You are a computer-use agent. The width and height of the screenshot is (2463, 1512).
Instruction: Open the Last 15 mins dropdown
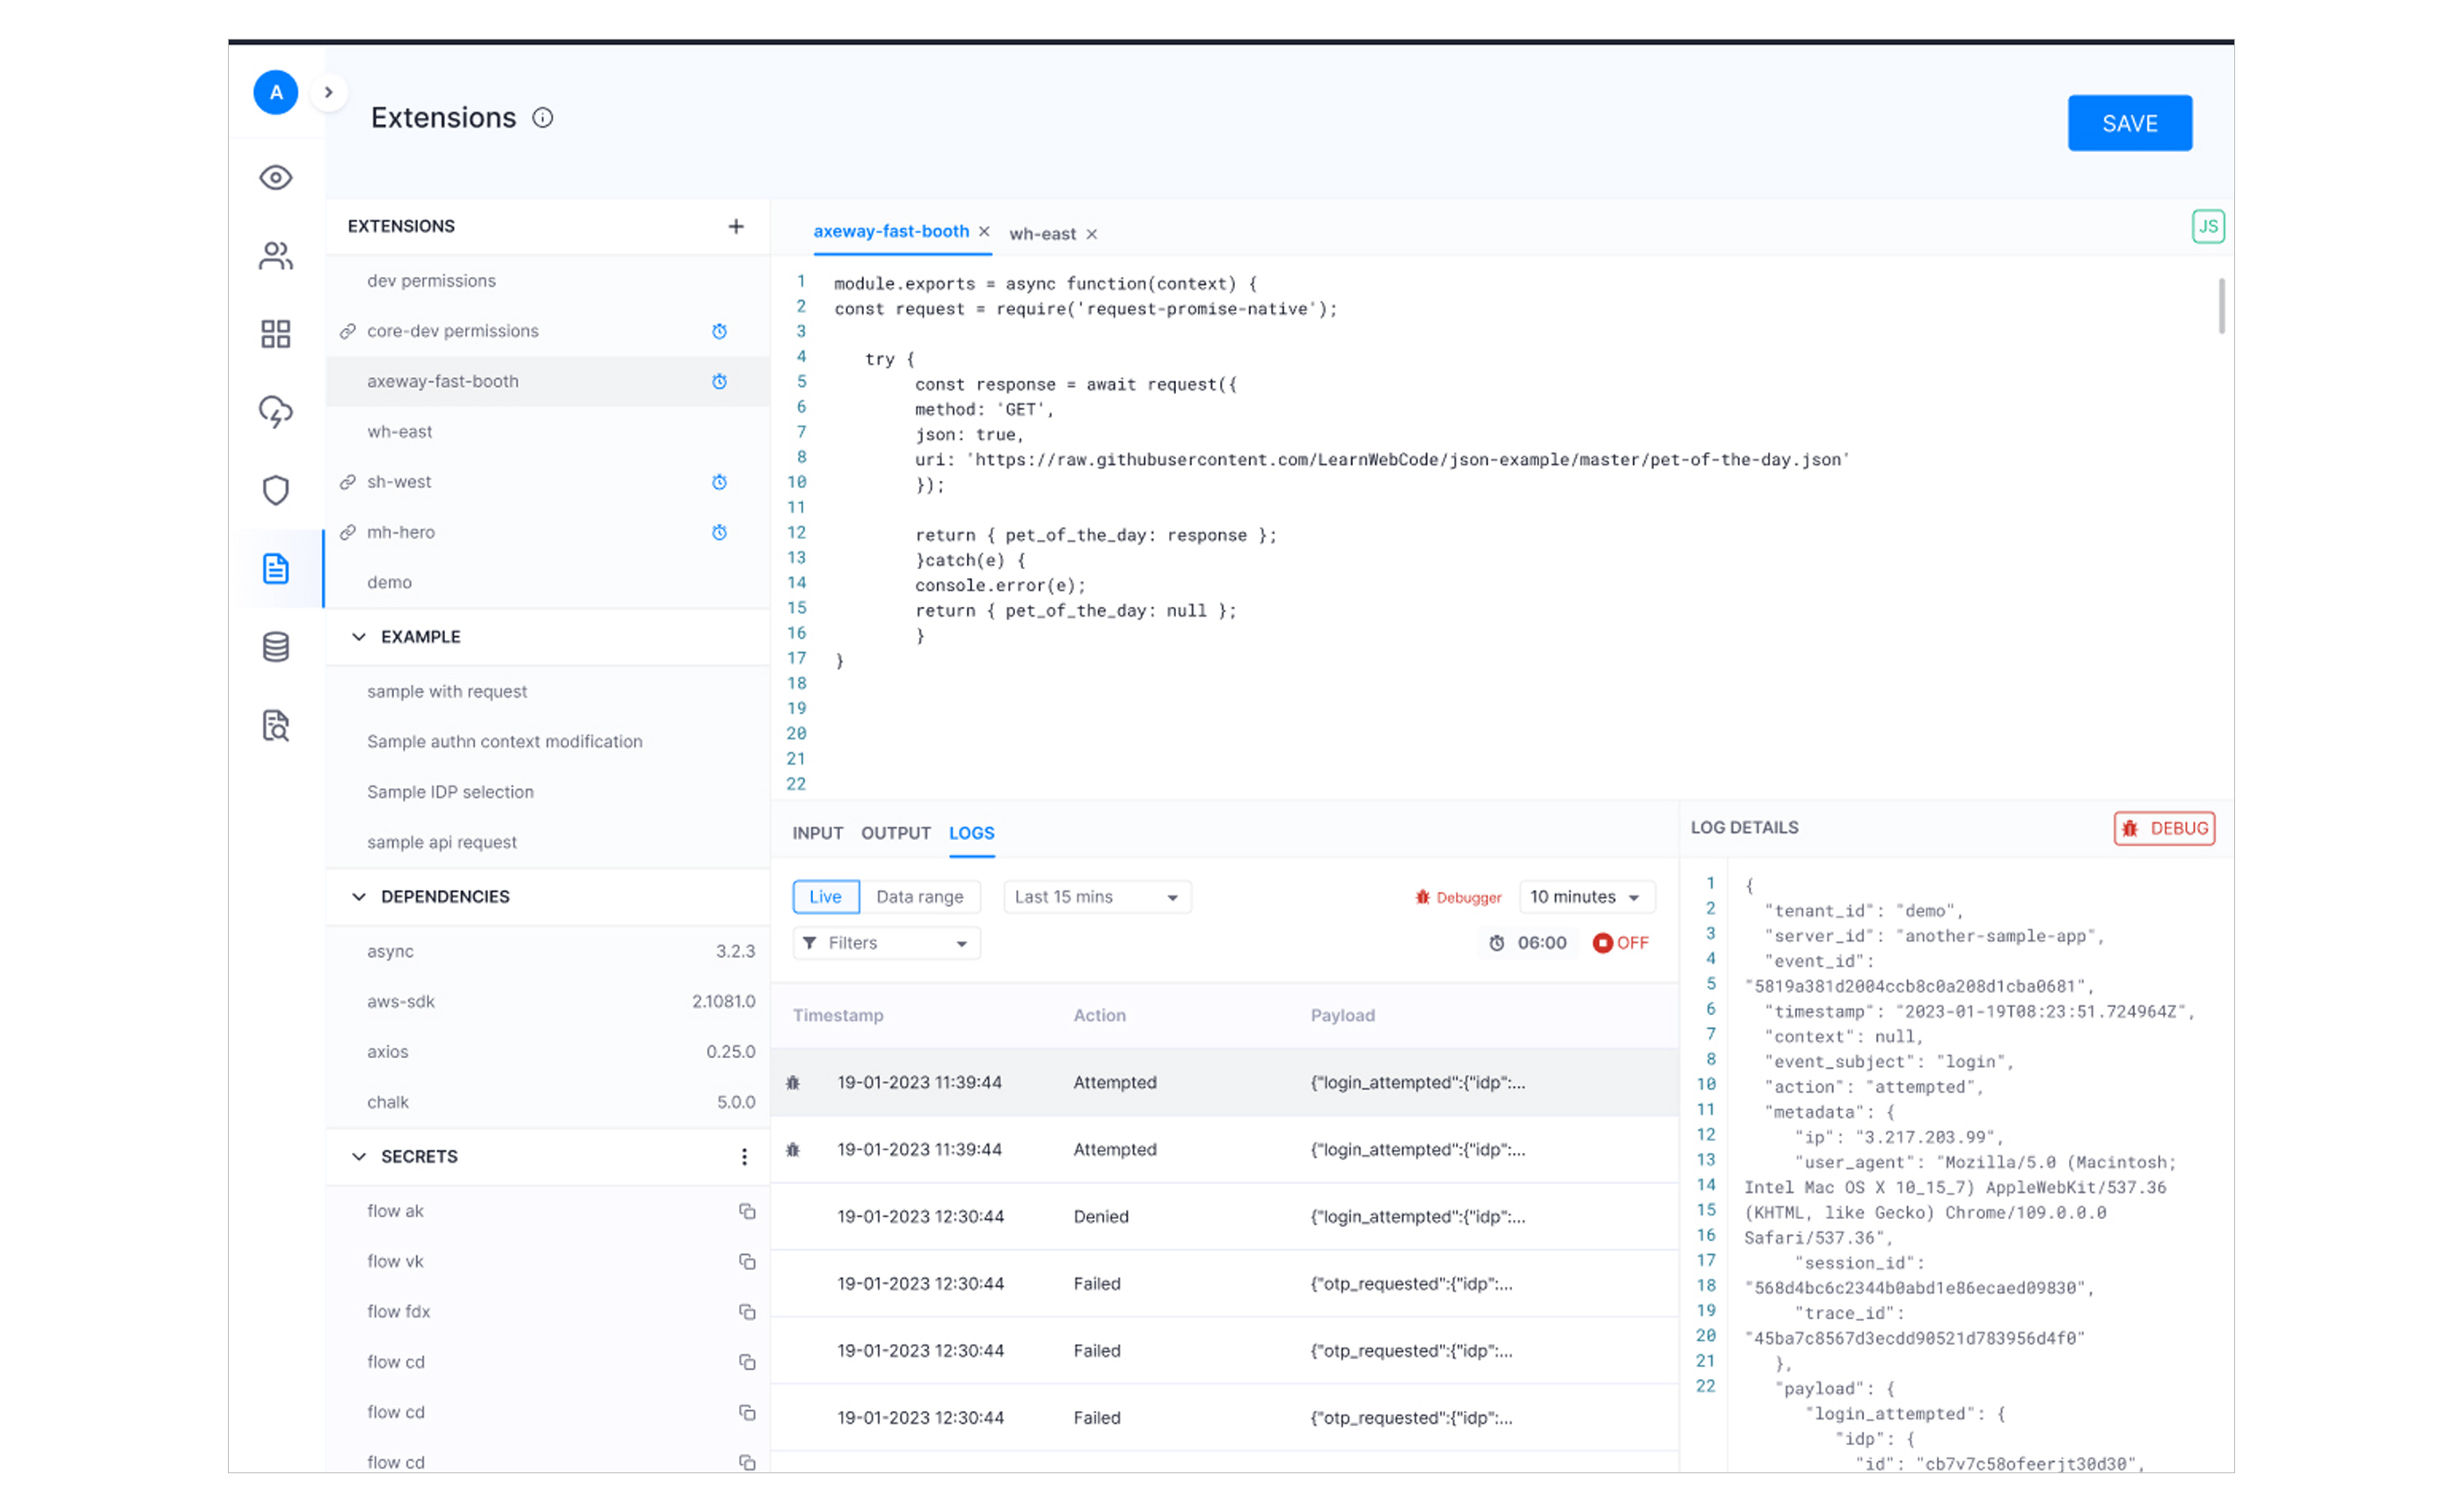click(x=1096, y=896)
